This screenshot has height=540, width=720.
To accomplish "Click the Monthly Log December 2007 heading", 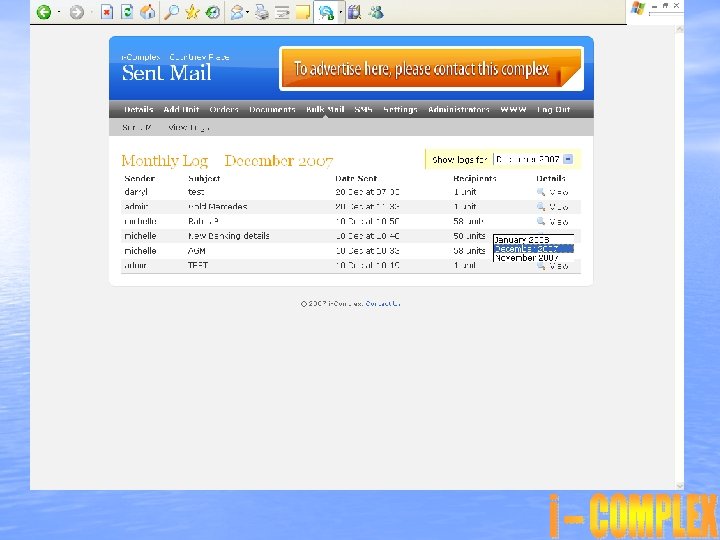I will click(227, 160).
